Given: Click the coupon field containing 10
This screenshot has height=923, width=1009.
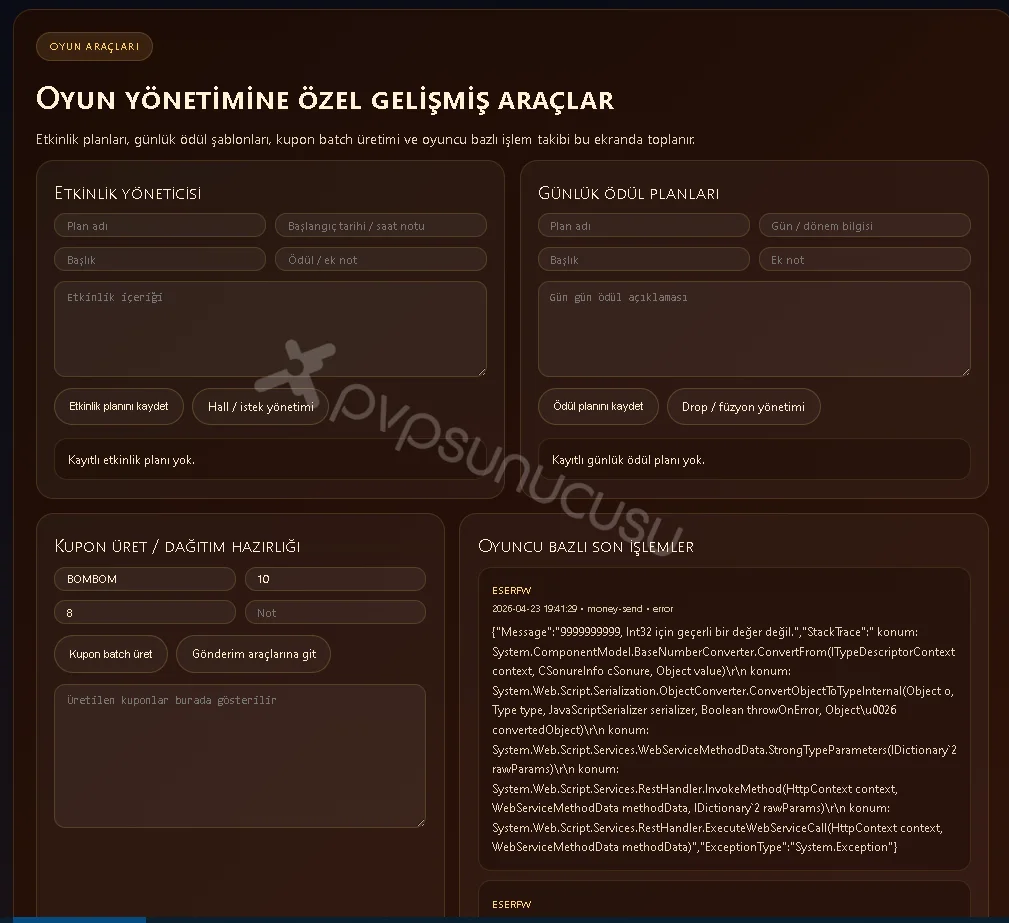Looking at the screenshot, I should (335, 579).
